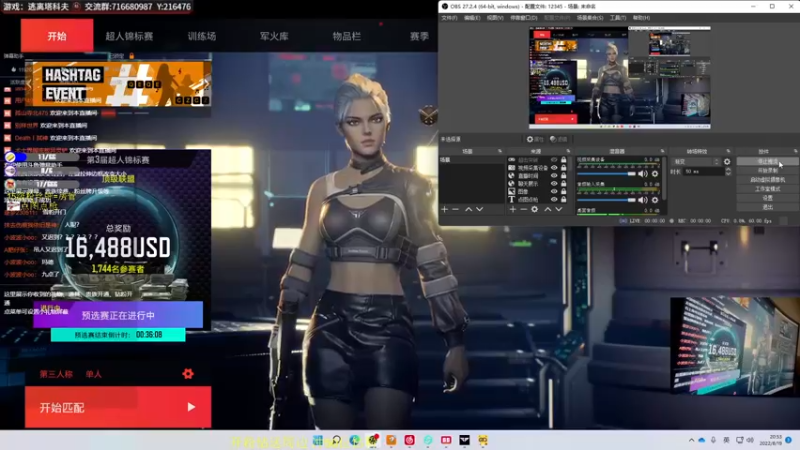Open the 文件(F) menu in OBS
This screenshot has height=450, width=800.
[x=449, y=18]
